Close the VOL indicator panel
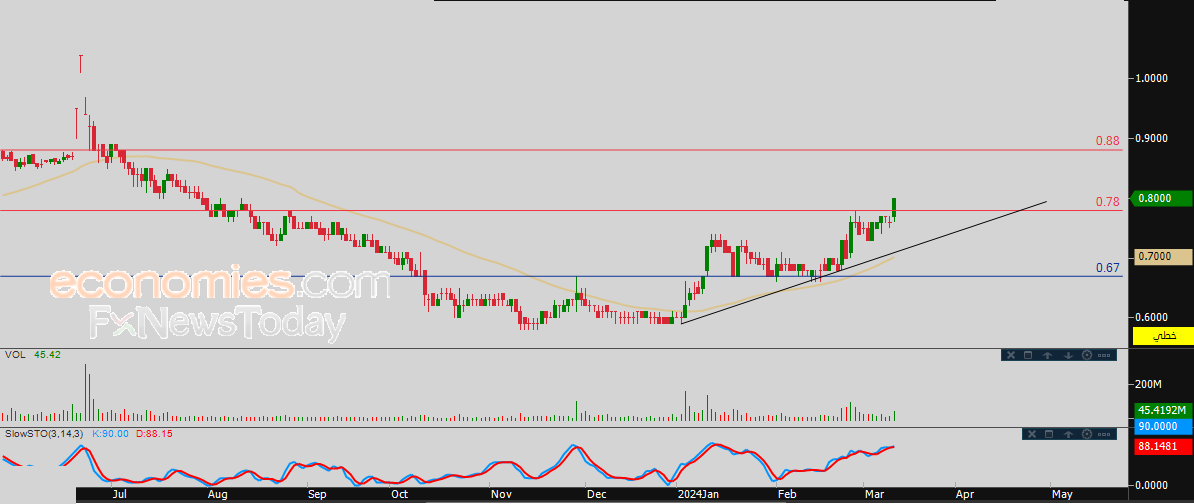The width and height of the screenshot is (1194, 504). [x=1011, y=355]
